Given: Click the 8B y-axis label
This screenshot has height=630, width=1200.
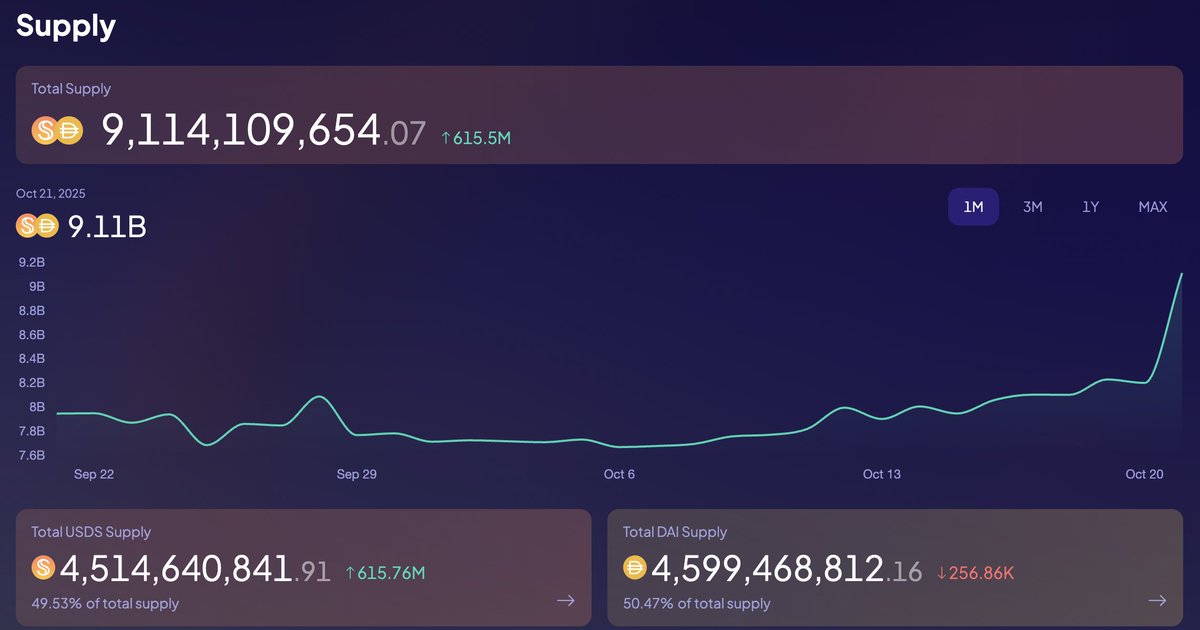Looking at the screenshot, I should point(37,407).
